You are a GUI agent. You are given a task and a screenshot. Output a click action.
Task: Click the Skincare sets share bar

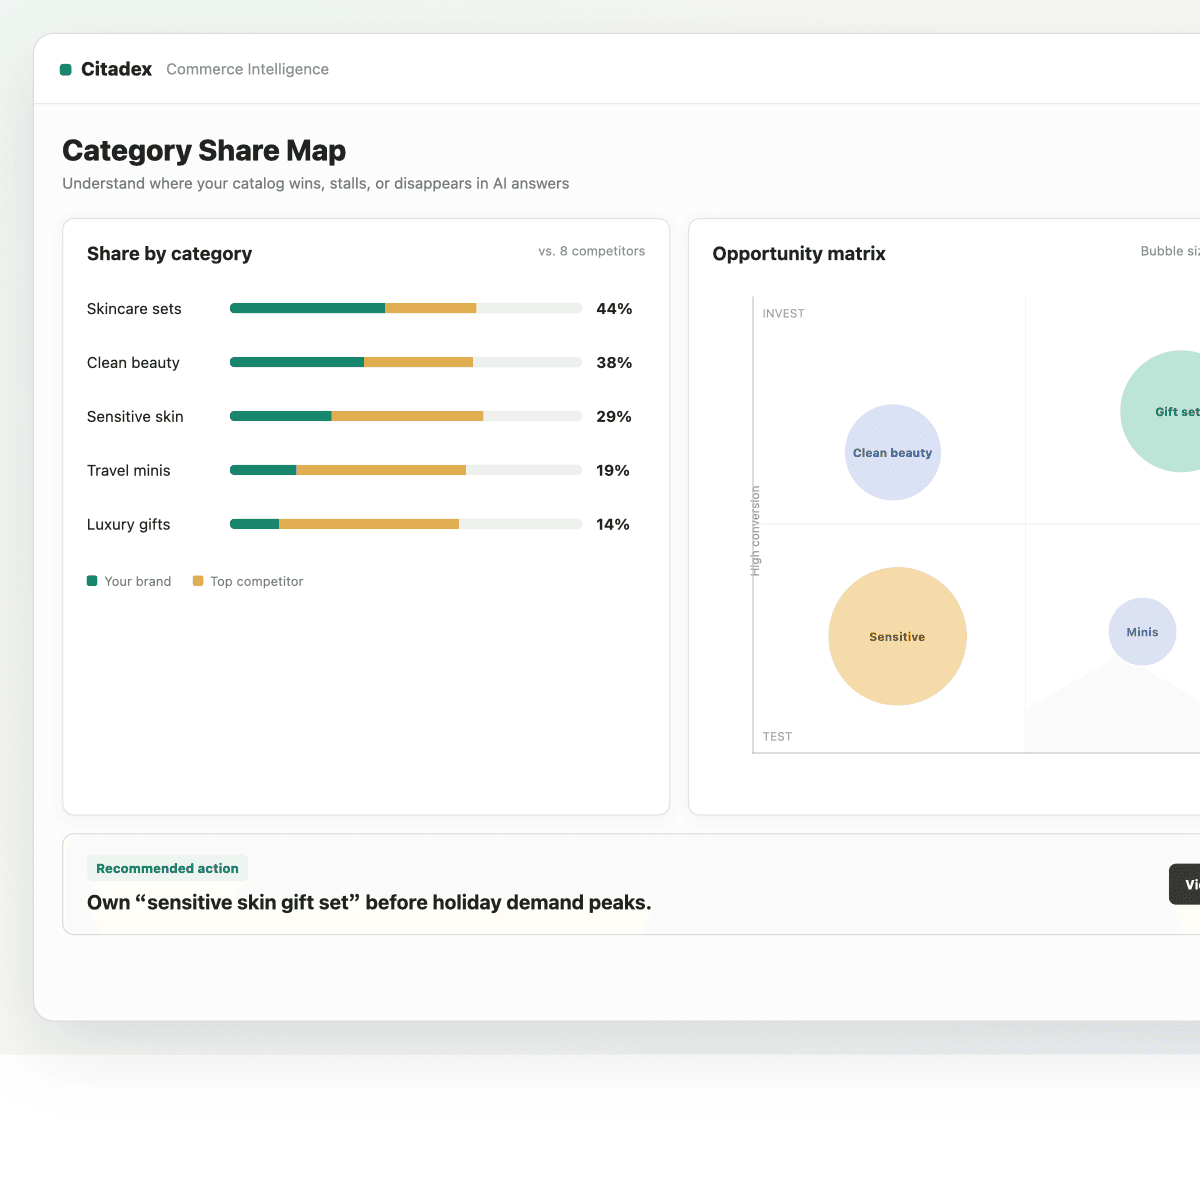point(406,308)
